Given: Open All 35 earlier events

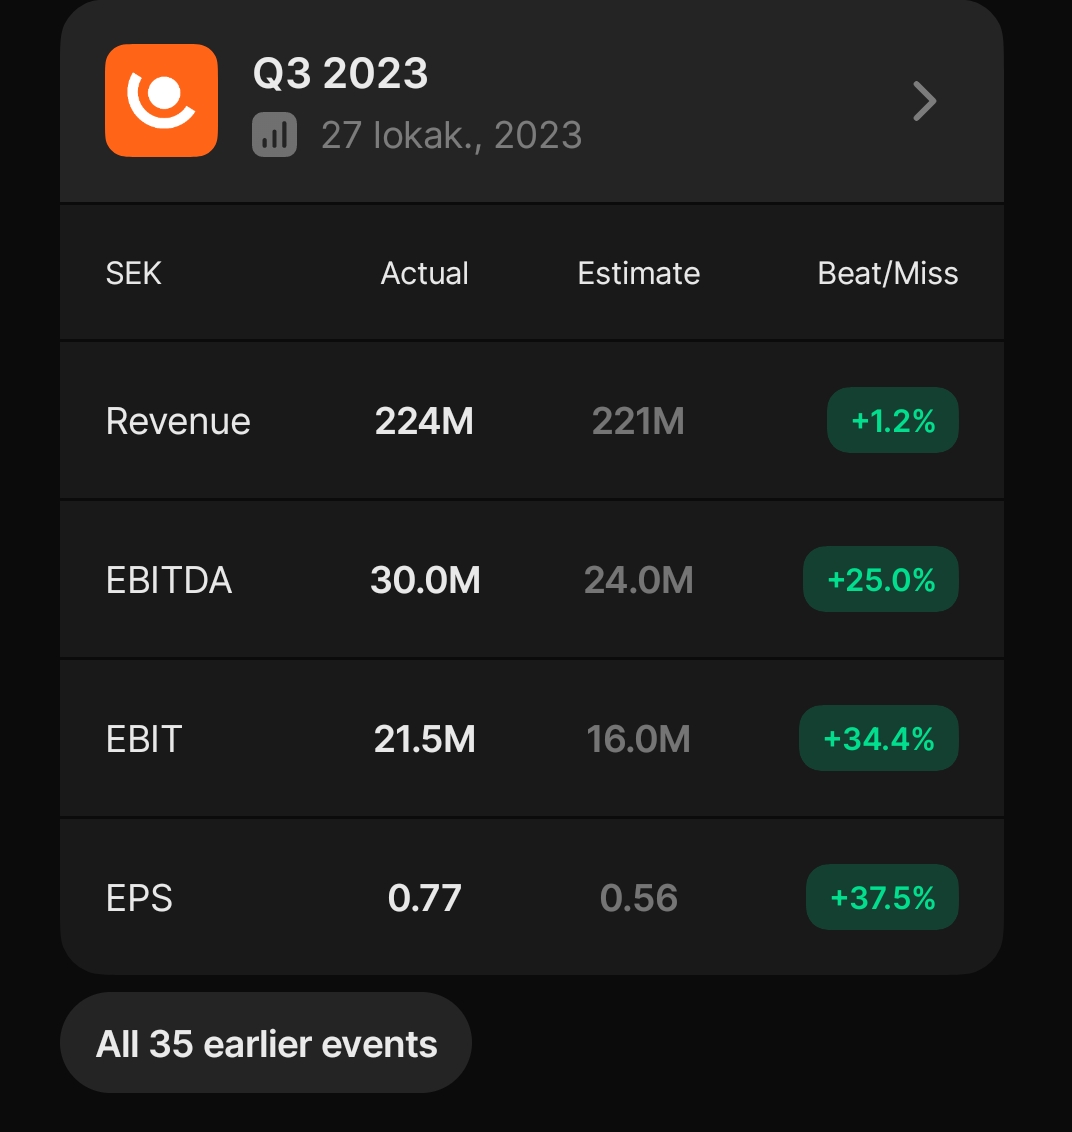Looking at the screenshot, I should point(266,1043).
